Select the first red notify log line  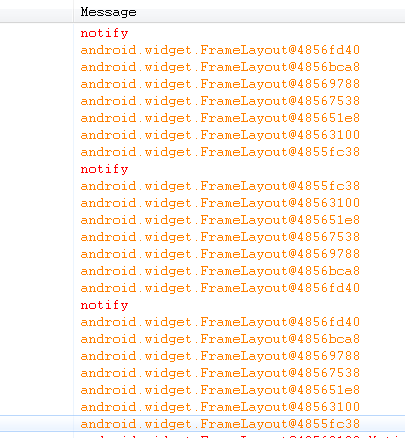tap(104, 33)
